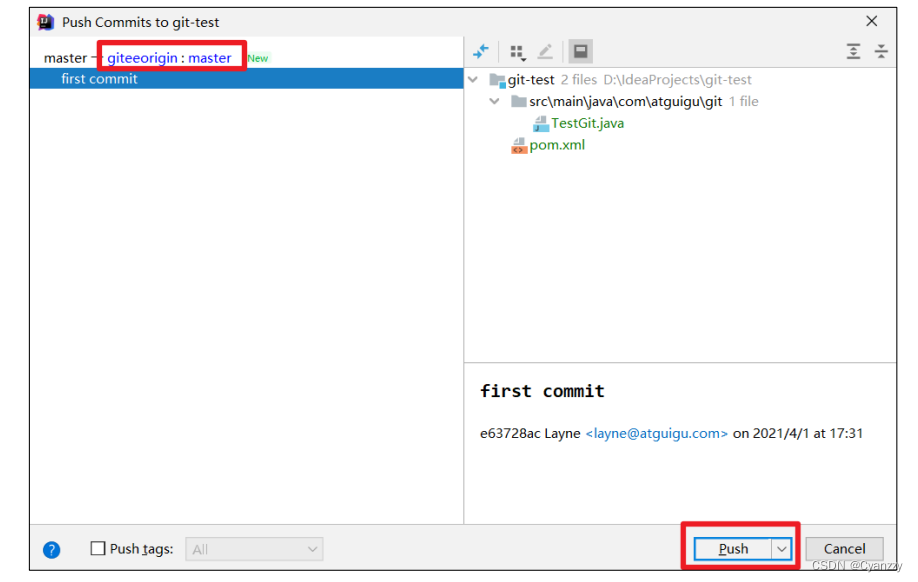Click the 'first commit' heading in details

pos(542,391)
